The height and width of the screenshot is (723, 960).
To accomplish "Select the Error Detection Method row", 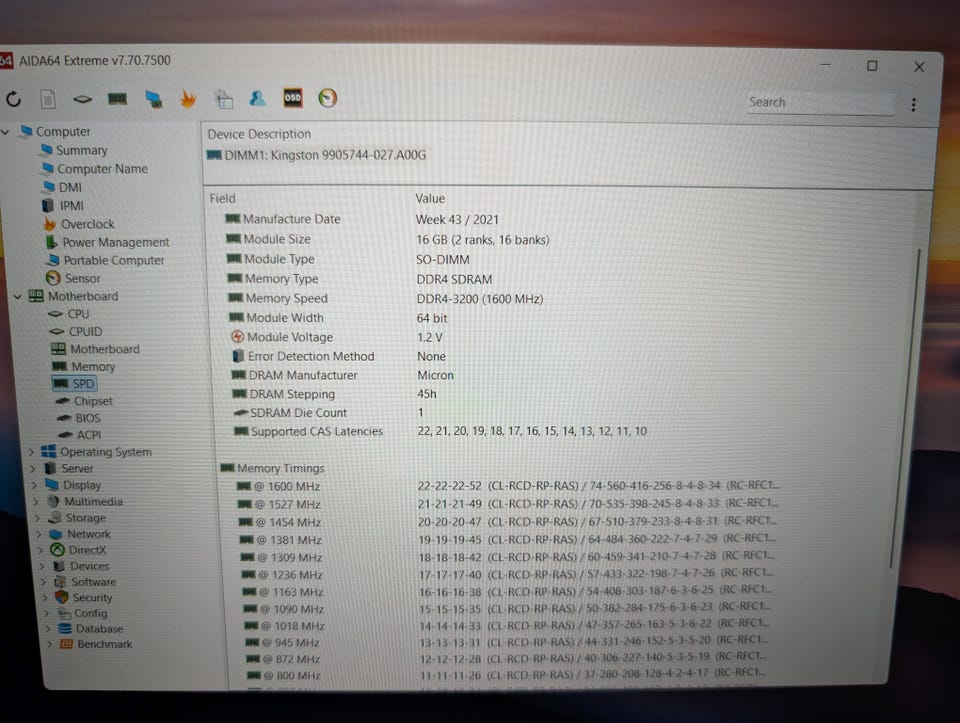I will (339, 356).
